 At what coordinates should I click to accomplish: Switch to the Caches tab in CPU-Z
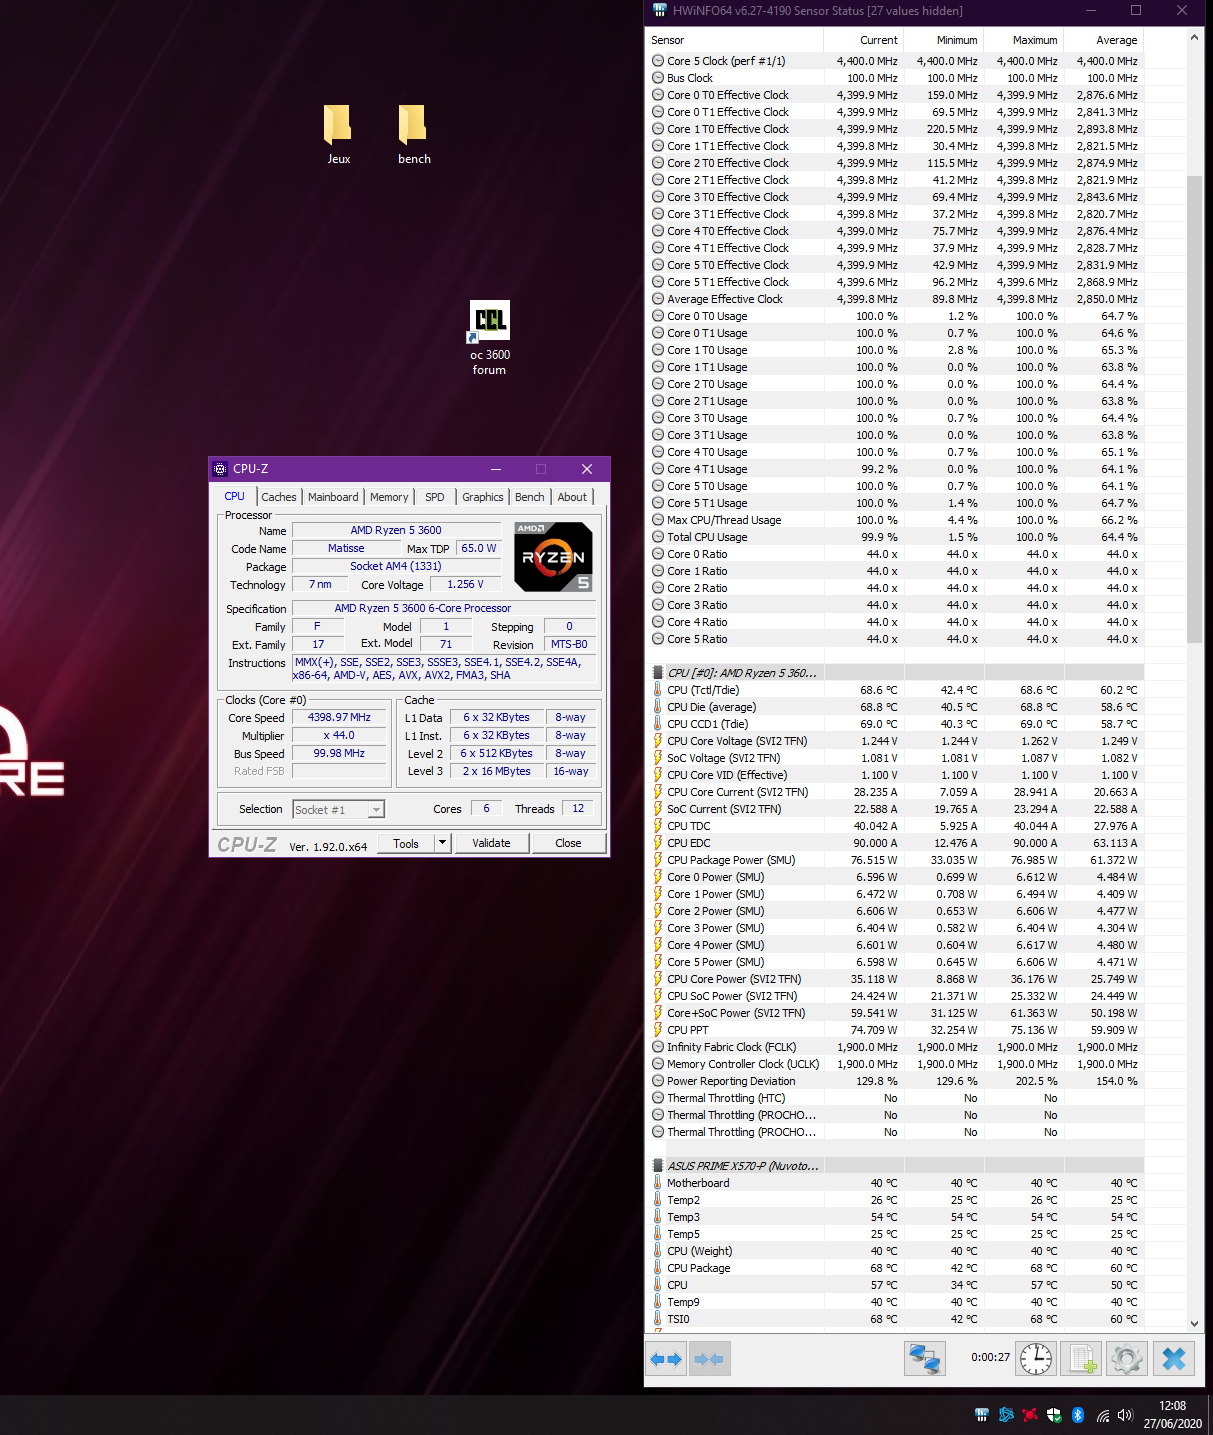[x=279, y=497]
